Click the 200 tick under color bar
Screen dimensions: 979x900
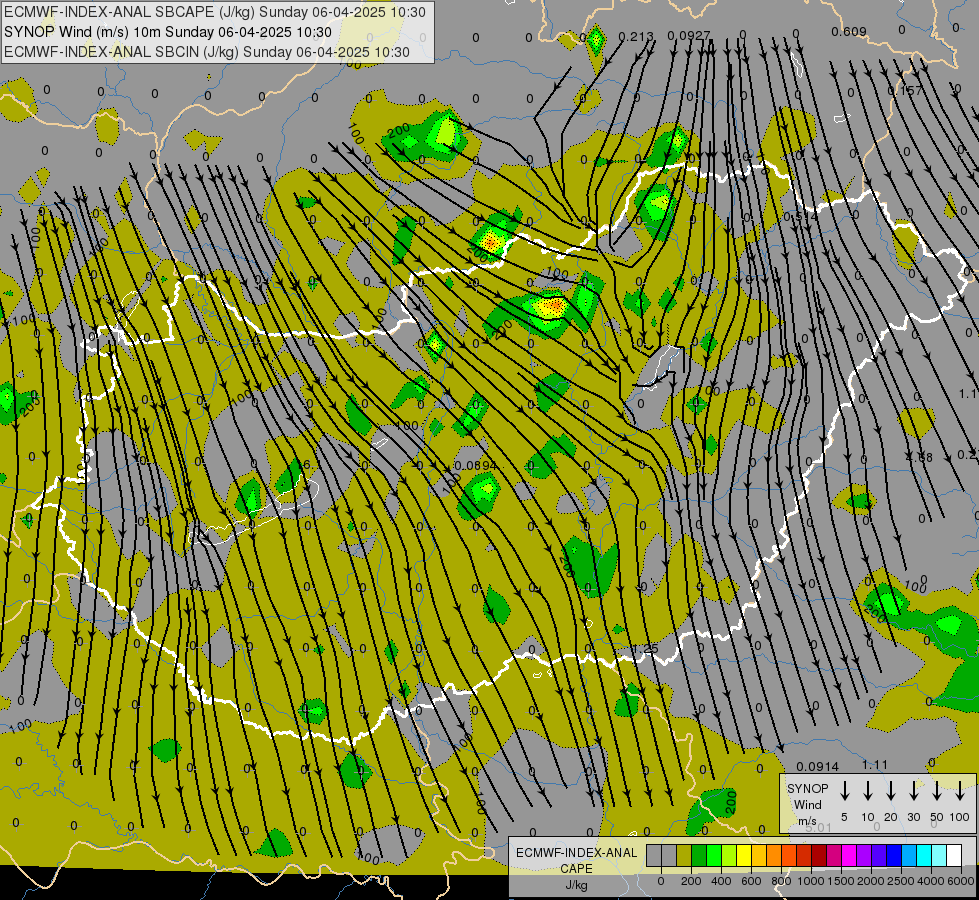pos(691,881)
